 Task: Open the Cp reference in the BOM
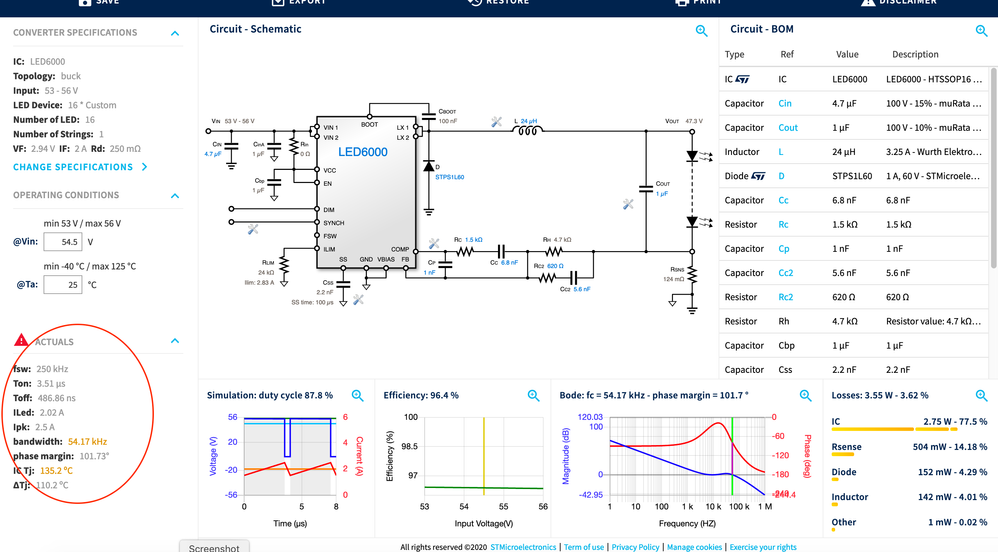coord(784,248)
